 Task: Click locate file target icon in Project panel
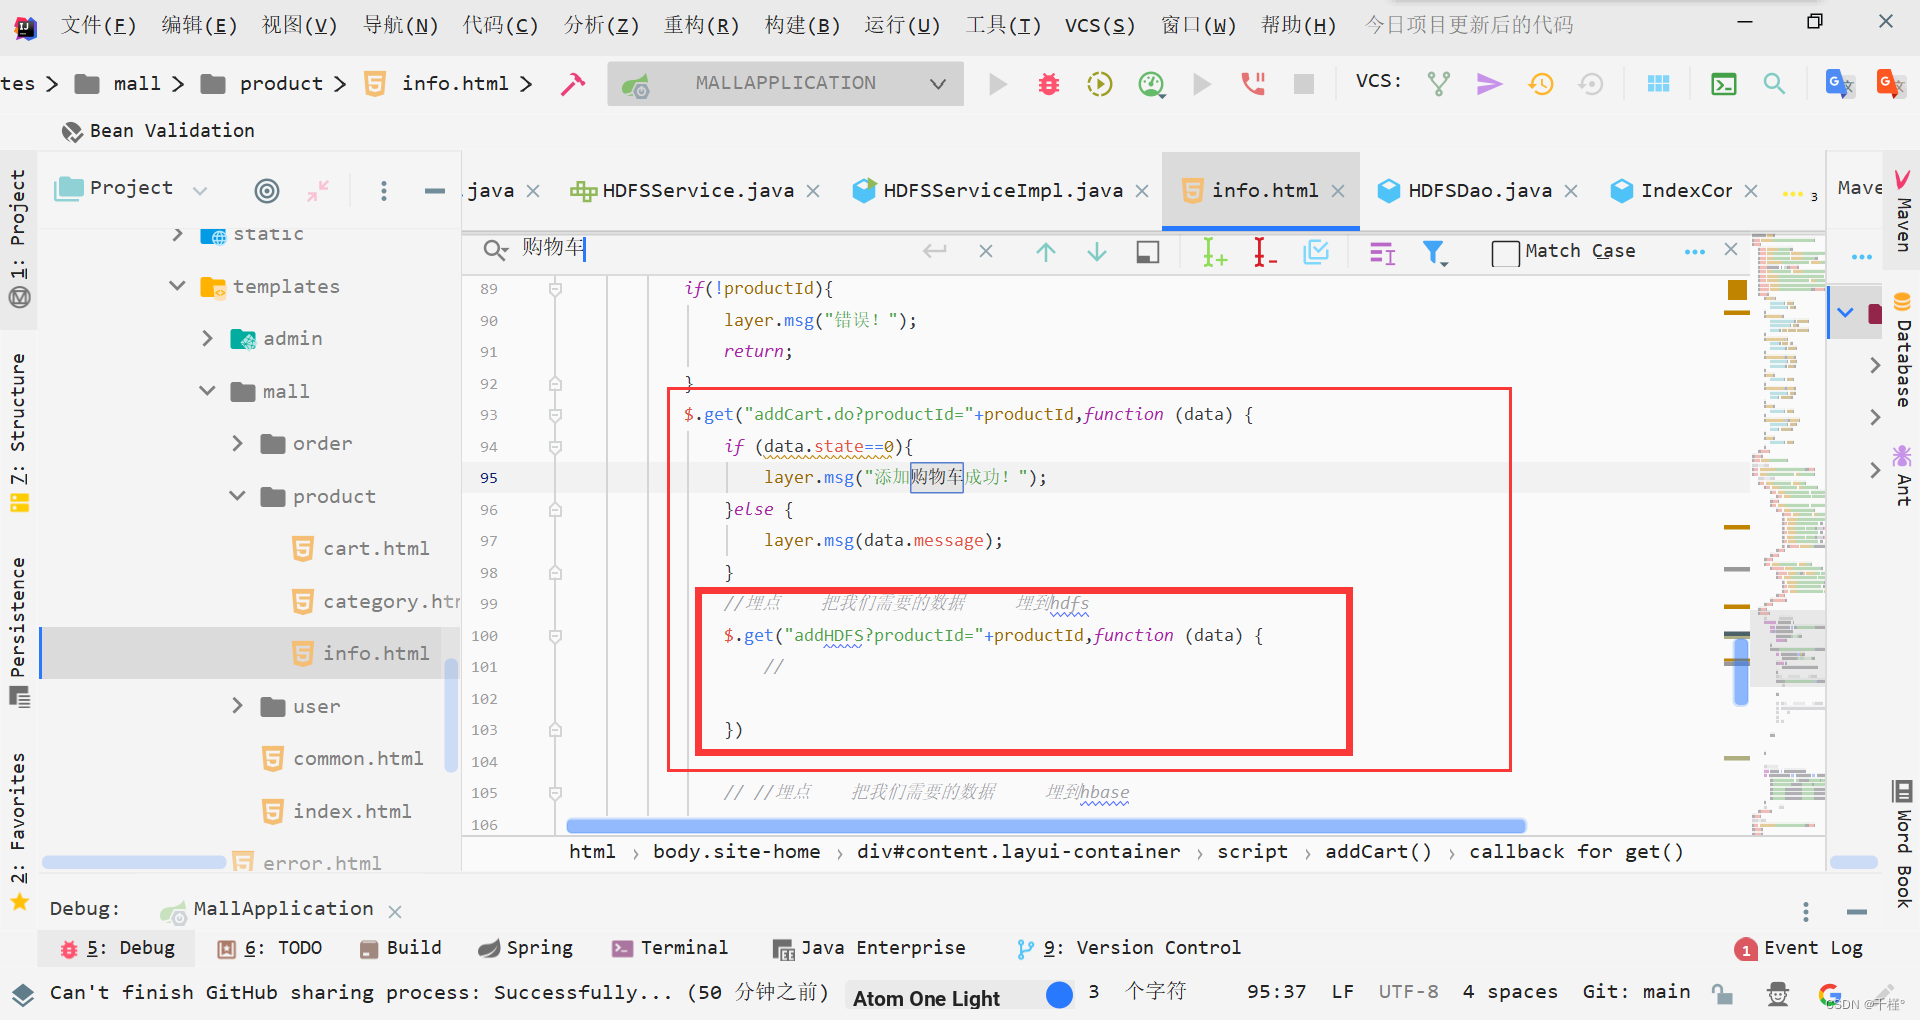click(x=266, y=190)
